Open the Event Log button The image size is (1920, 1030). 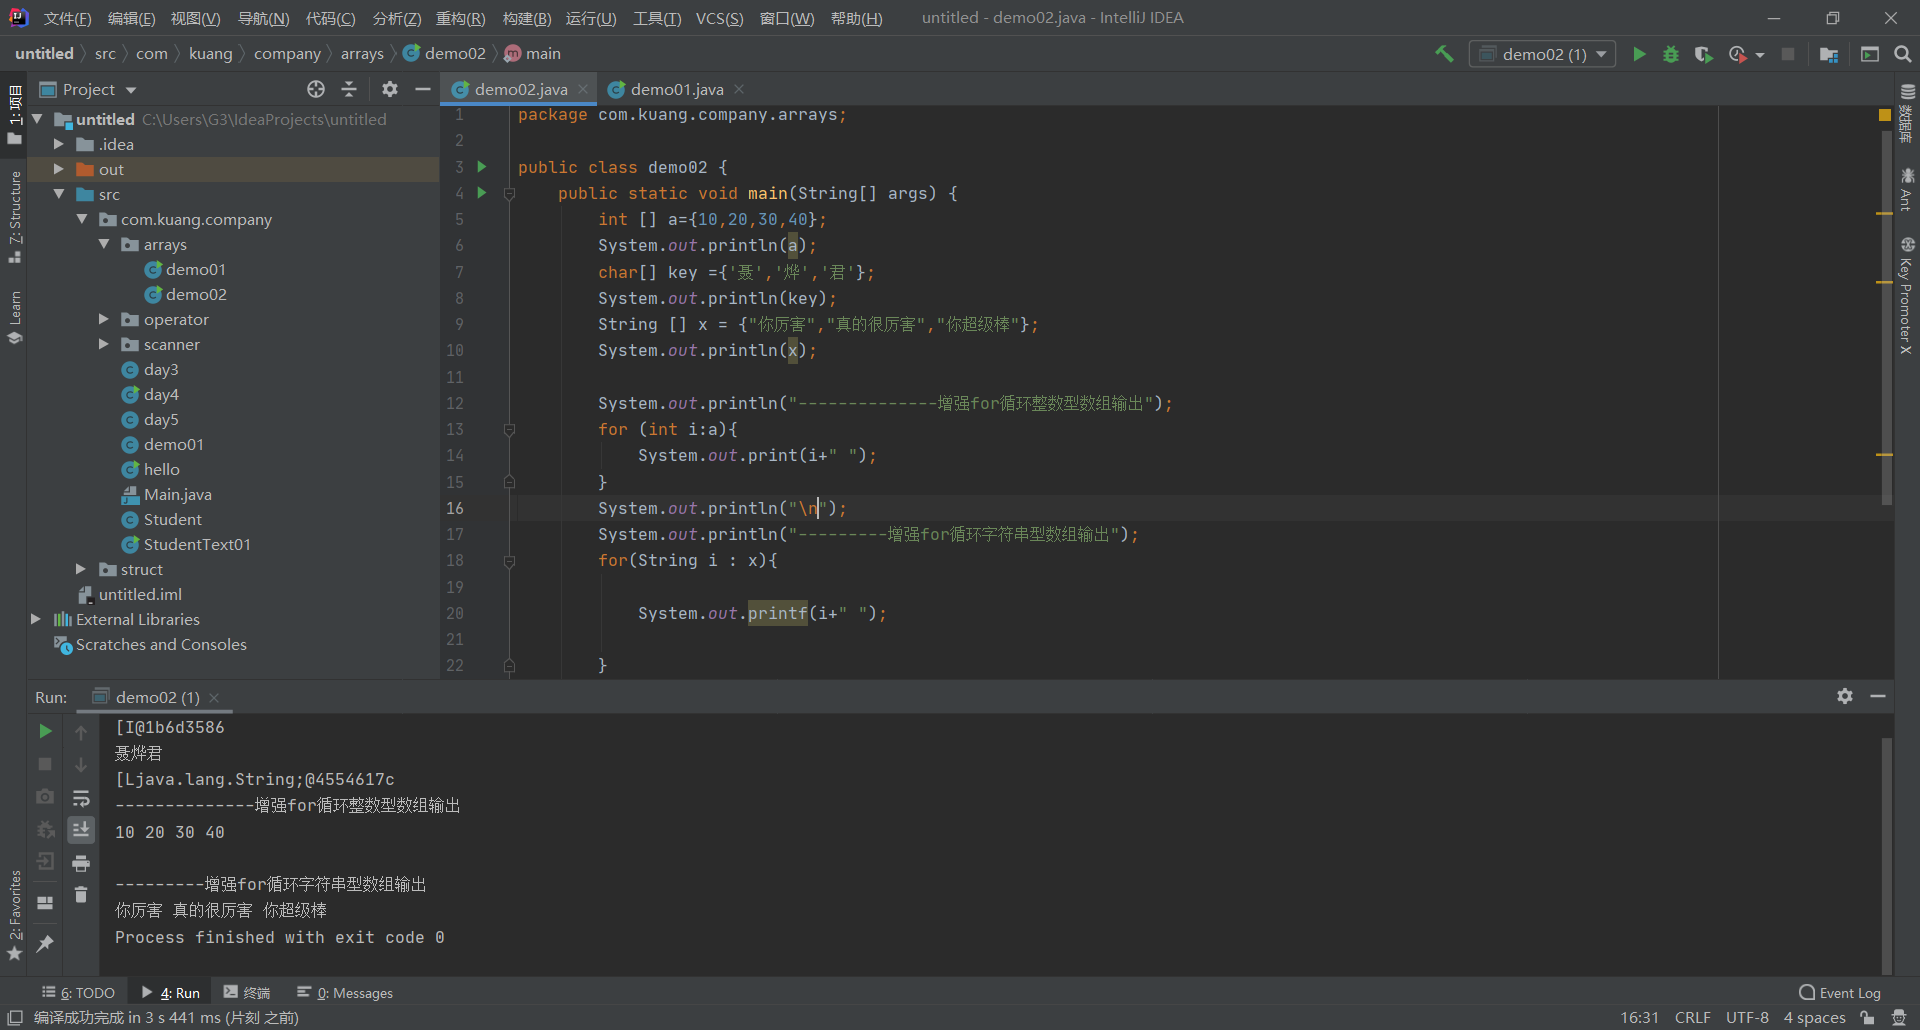[1839, 993]
